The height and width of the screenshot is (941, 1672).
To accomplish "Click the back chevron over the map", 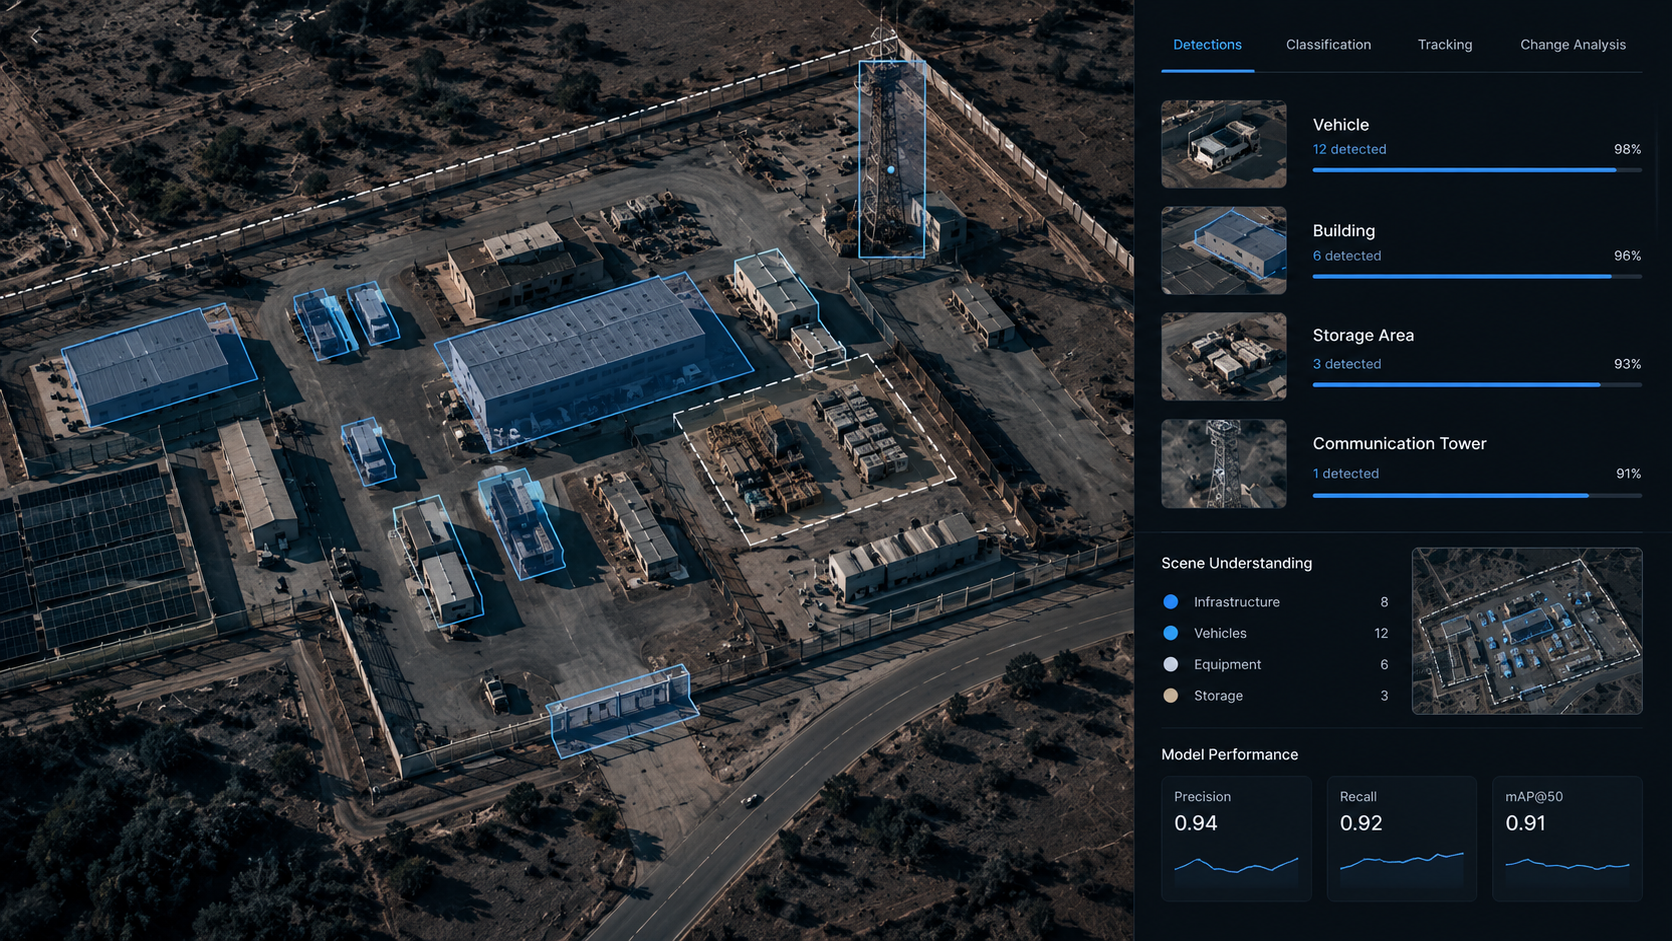I will 35,36.
